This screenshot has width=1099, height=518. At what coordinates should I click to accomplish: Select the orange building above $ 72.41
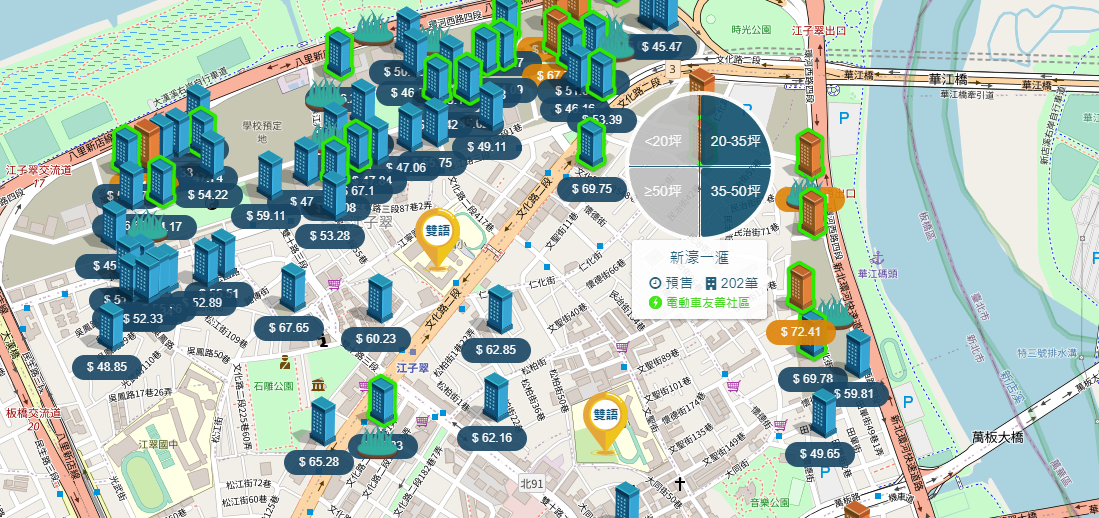click(x=800, y=287)
